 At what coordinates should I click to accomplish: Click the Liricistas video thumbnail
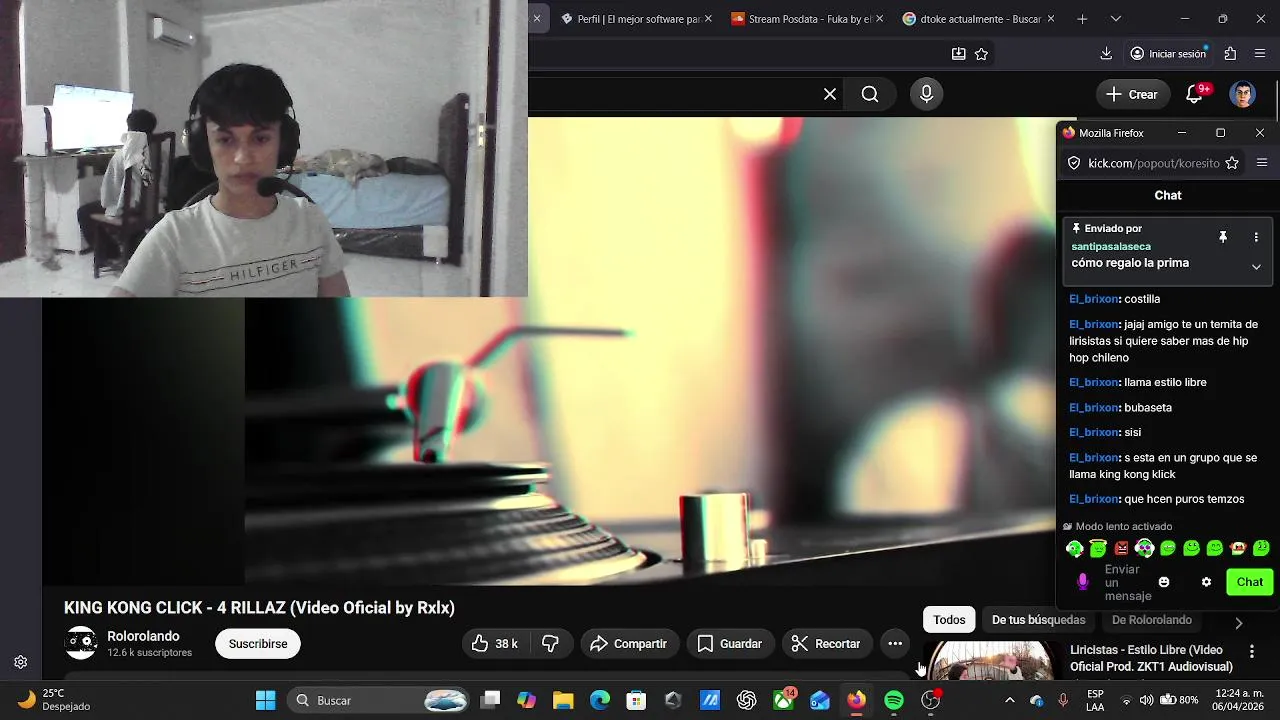992,661
